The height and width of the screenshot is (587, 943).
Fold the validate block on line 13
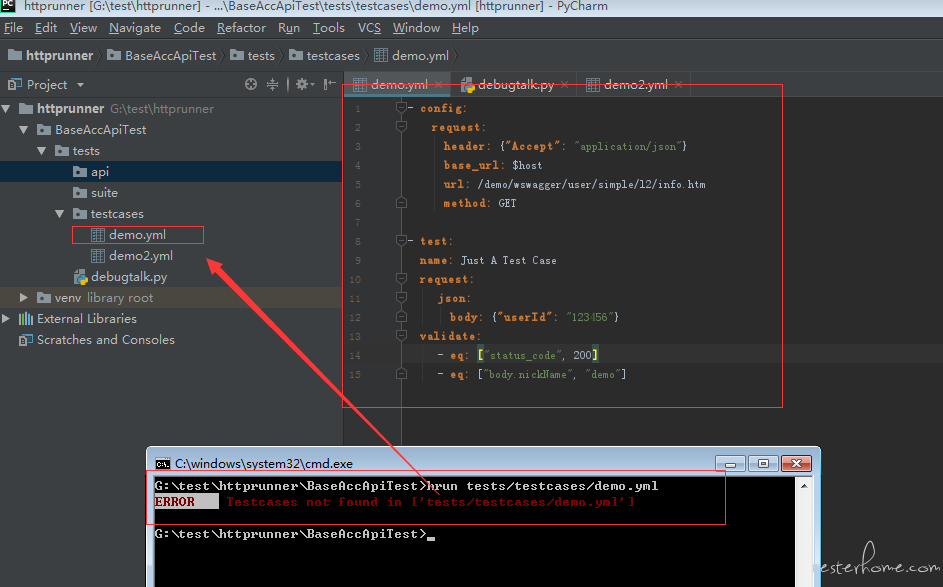tap(402, 336)
